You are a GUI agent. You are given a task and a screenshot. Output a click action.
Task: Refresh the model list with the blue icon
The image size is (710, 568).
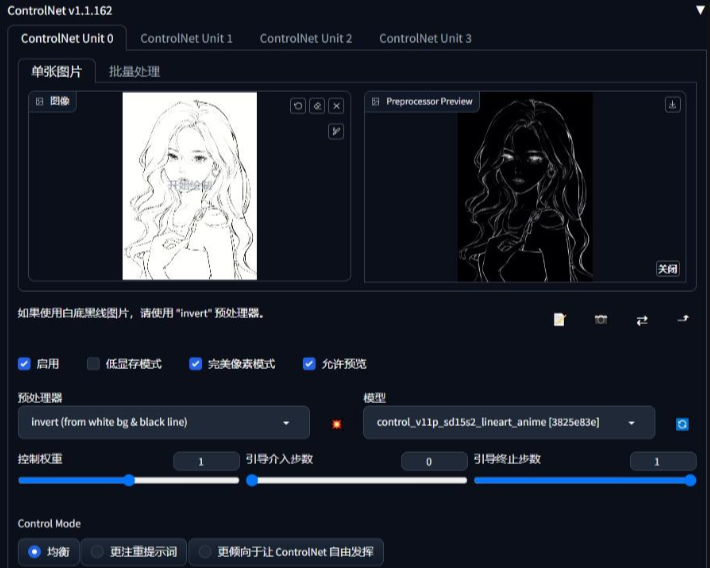click(x=682, y=424)
